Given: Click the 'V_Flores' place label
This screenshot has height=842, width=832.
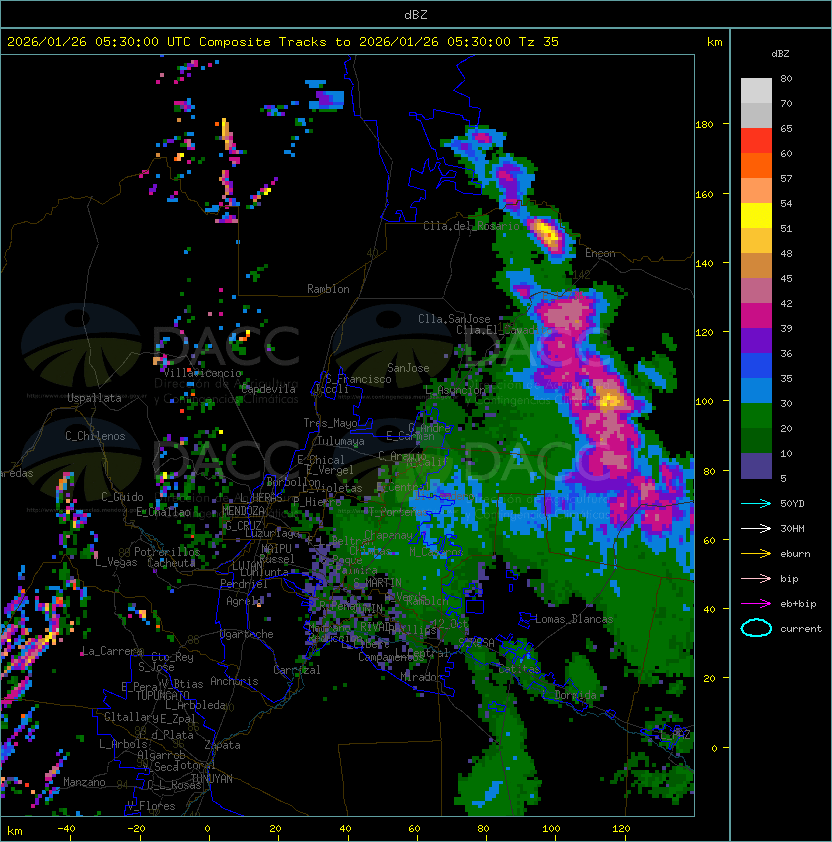Looking at the screenshot, I should [x=151, y=805].
